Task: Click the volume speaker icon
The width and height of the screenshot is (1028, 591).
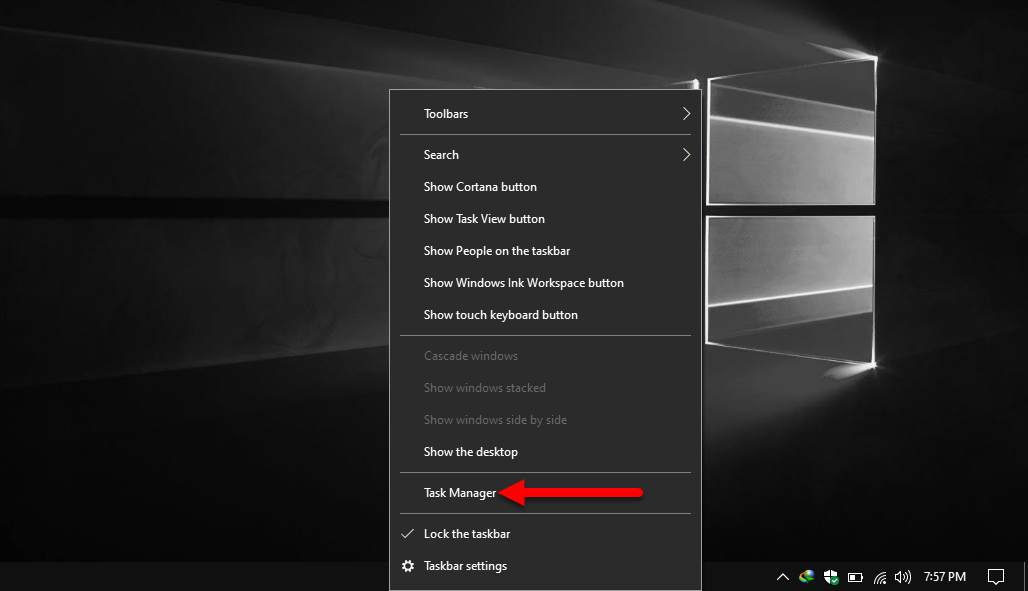Action: click(x=903, y=577)
